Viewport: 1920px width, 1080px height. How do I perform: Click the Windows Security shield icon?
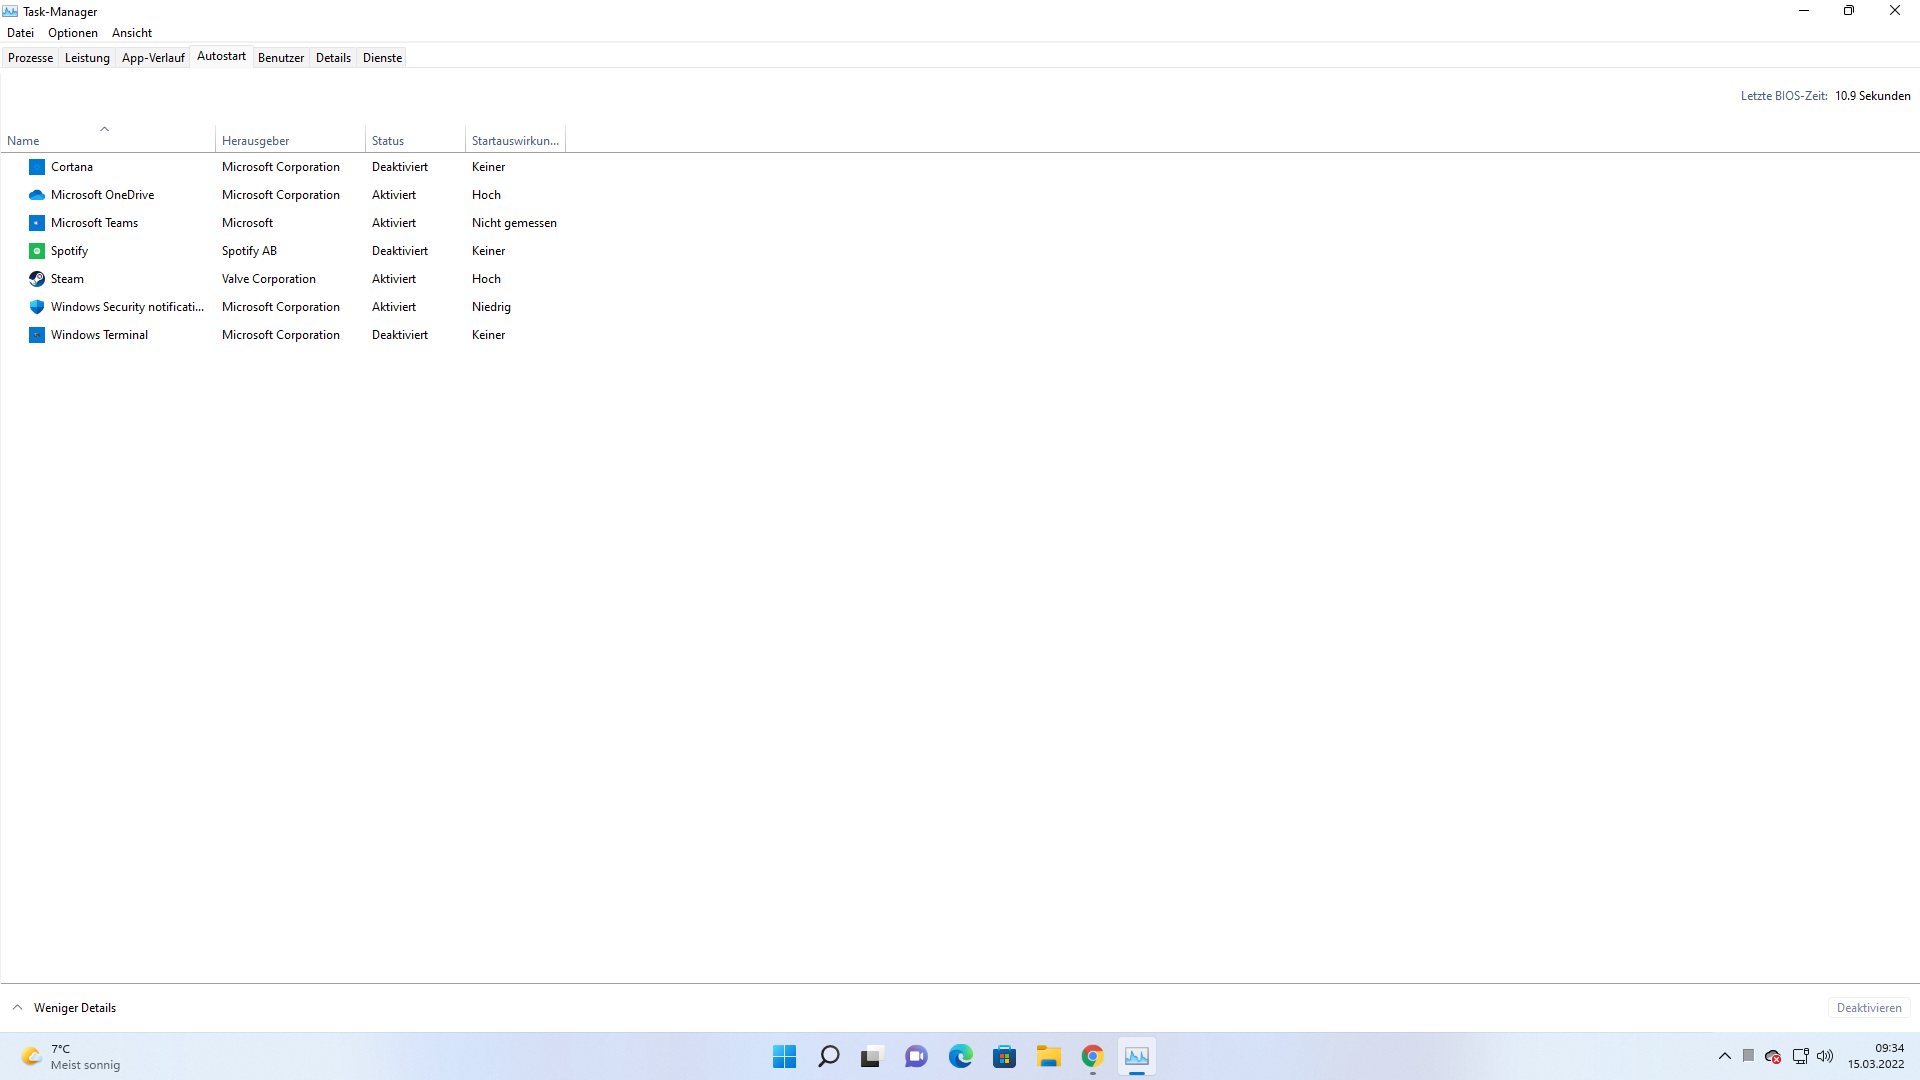tap(37, 307)
